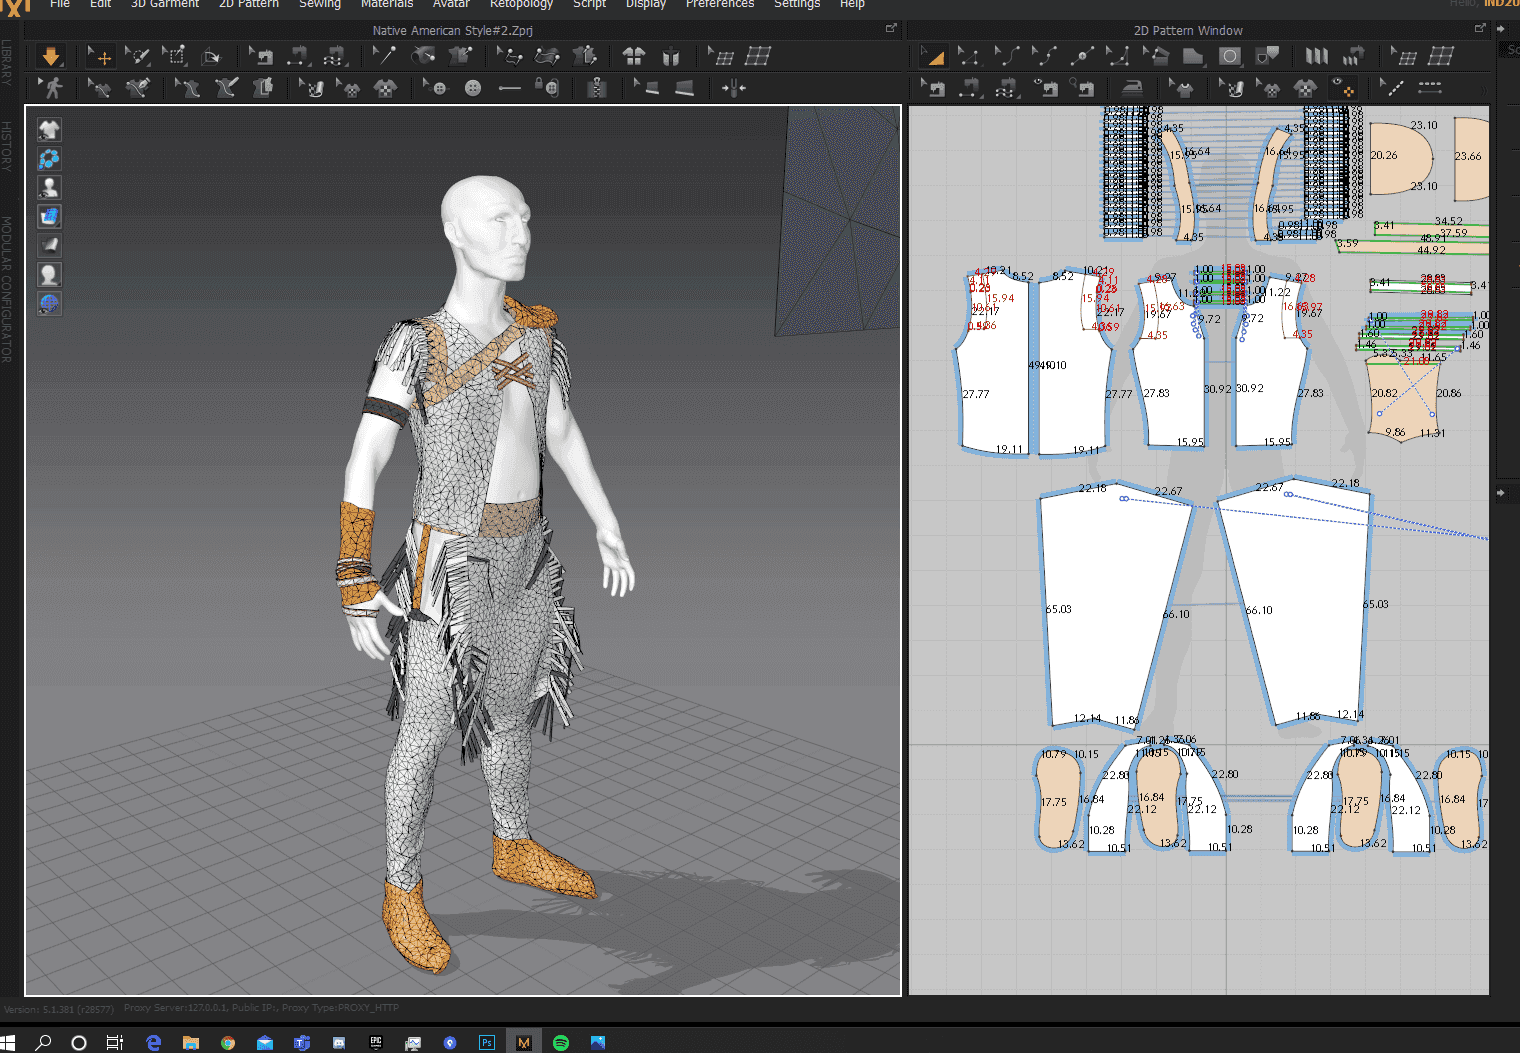Activate the 3D pen select mesh tool

coord(137,56)
